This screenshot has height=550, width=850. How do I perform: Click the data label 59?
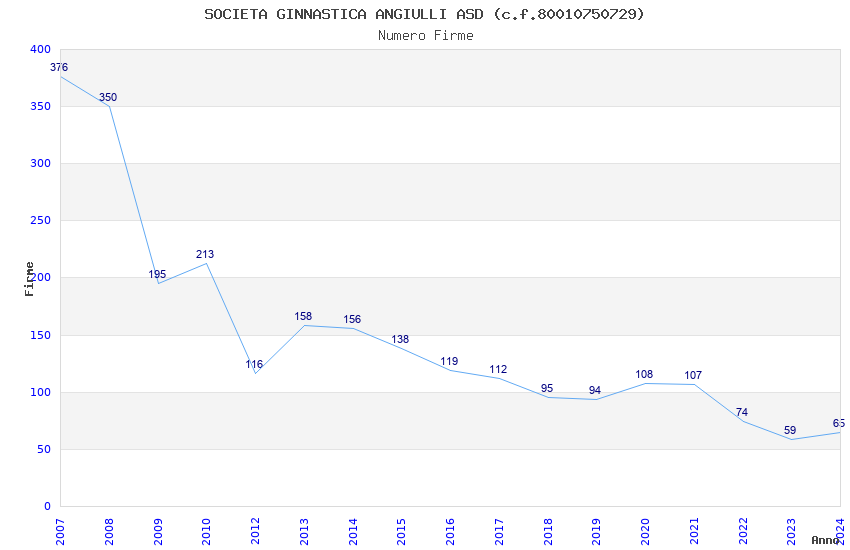point(790,430)
